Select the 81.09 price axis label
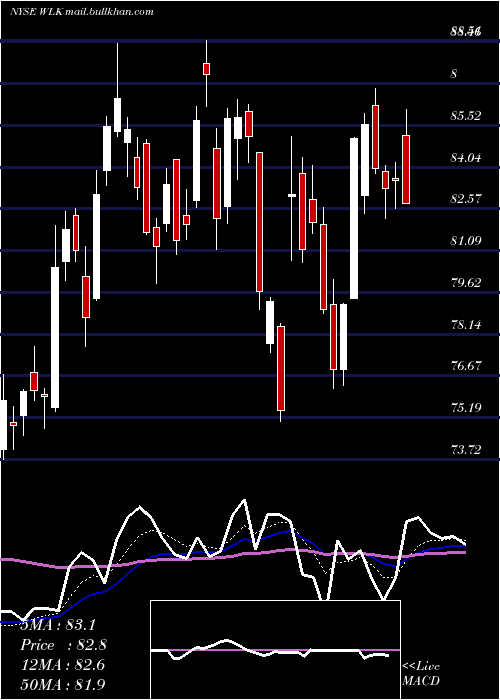 [466, 241]
